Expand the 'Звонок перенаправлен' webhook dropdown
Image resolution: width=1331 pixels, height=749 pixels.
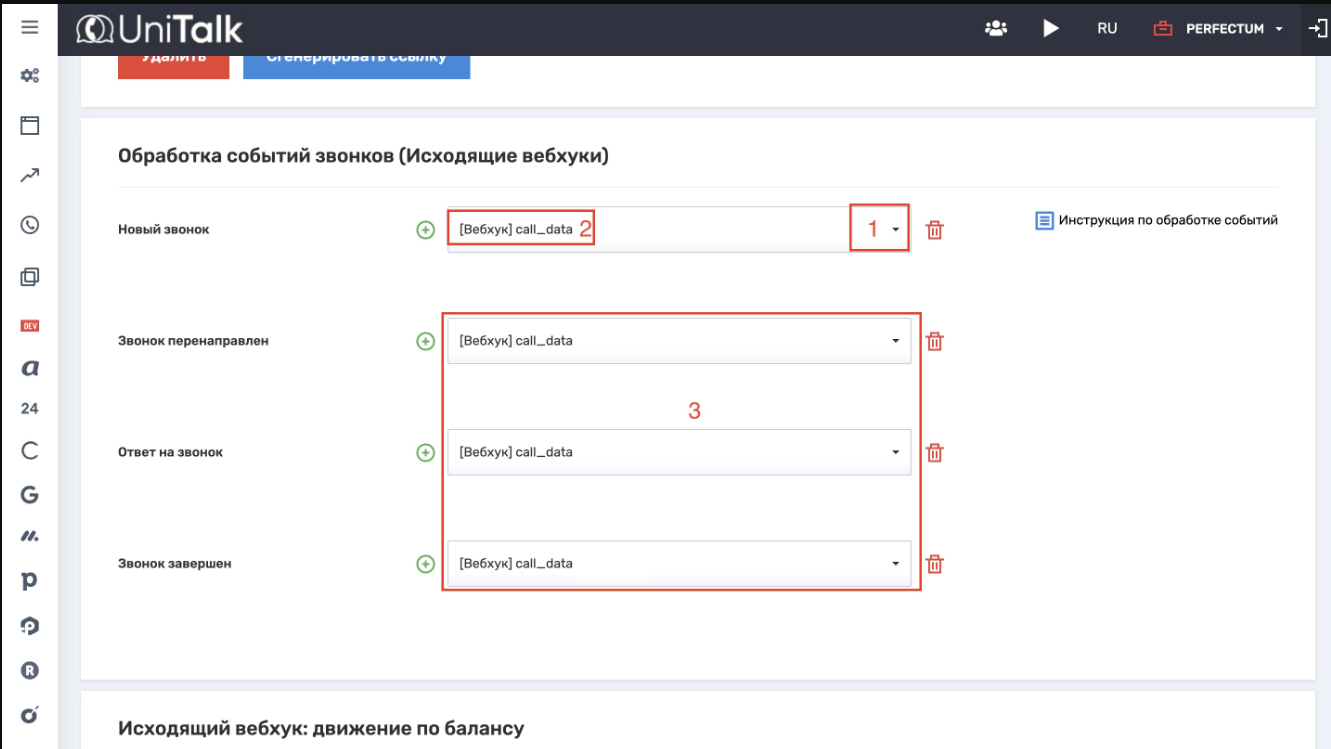pyautogui.click(x=895, y=341)
